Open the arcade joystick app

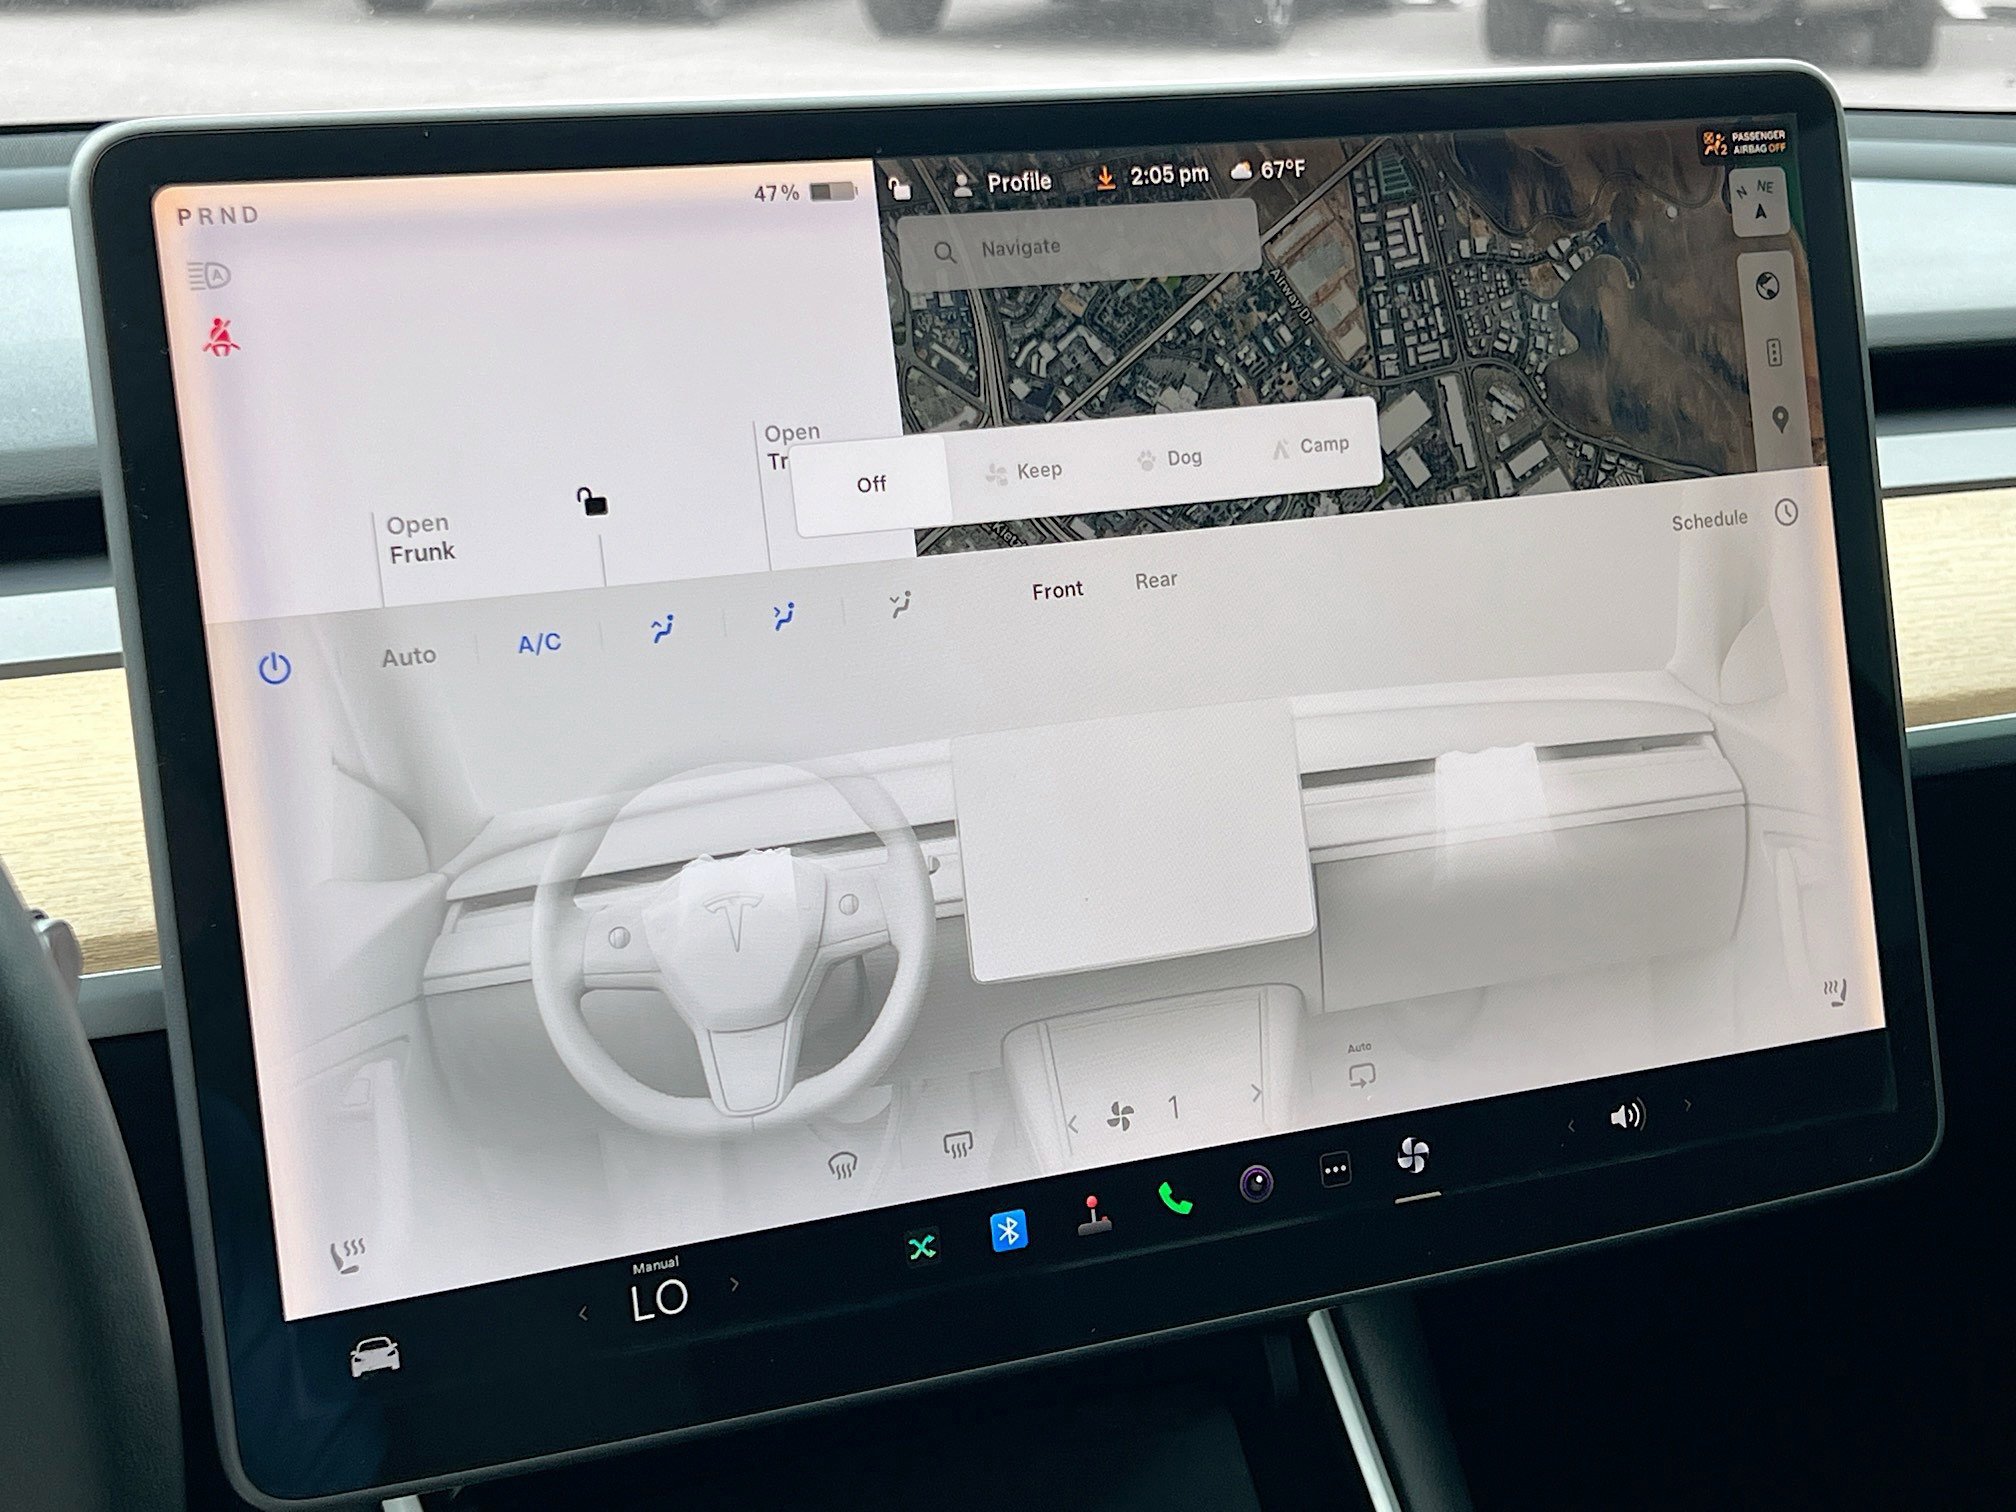click(1093, 1215)
